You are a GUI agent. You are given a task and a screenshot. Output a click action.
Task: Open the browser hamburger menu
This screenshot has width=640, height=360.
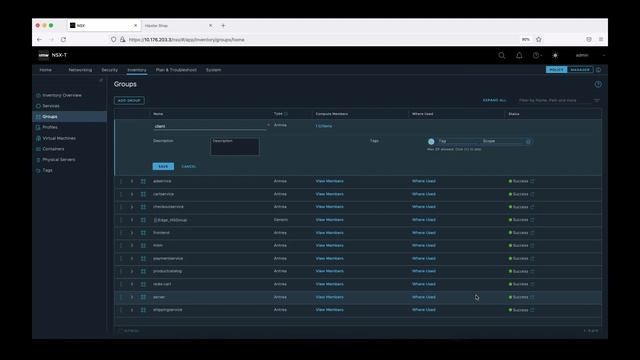point(601,40)
